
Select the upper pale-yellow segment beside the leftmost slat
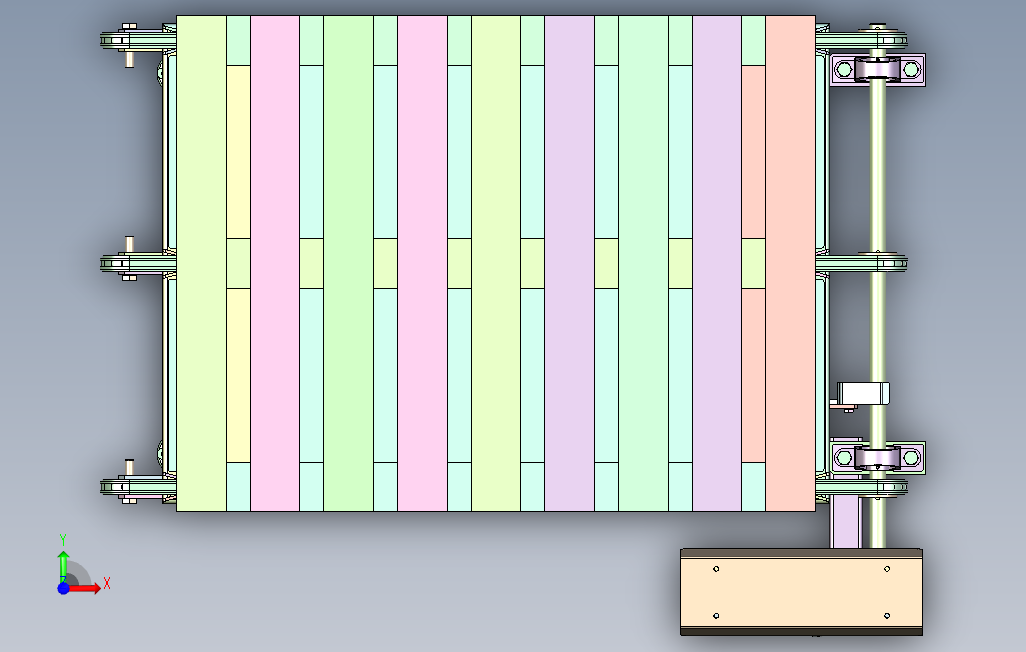(x=238, y=152)
